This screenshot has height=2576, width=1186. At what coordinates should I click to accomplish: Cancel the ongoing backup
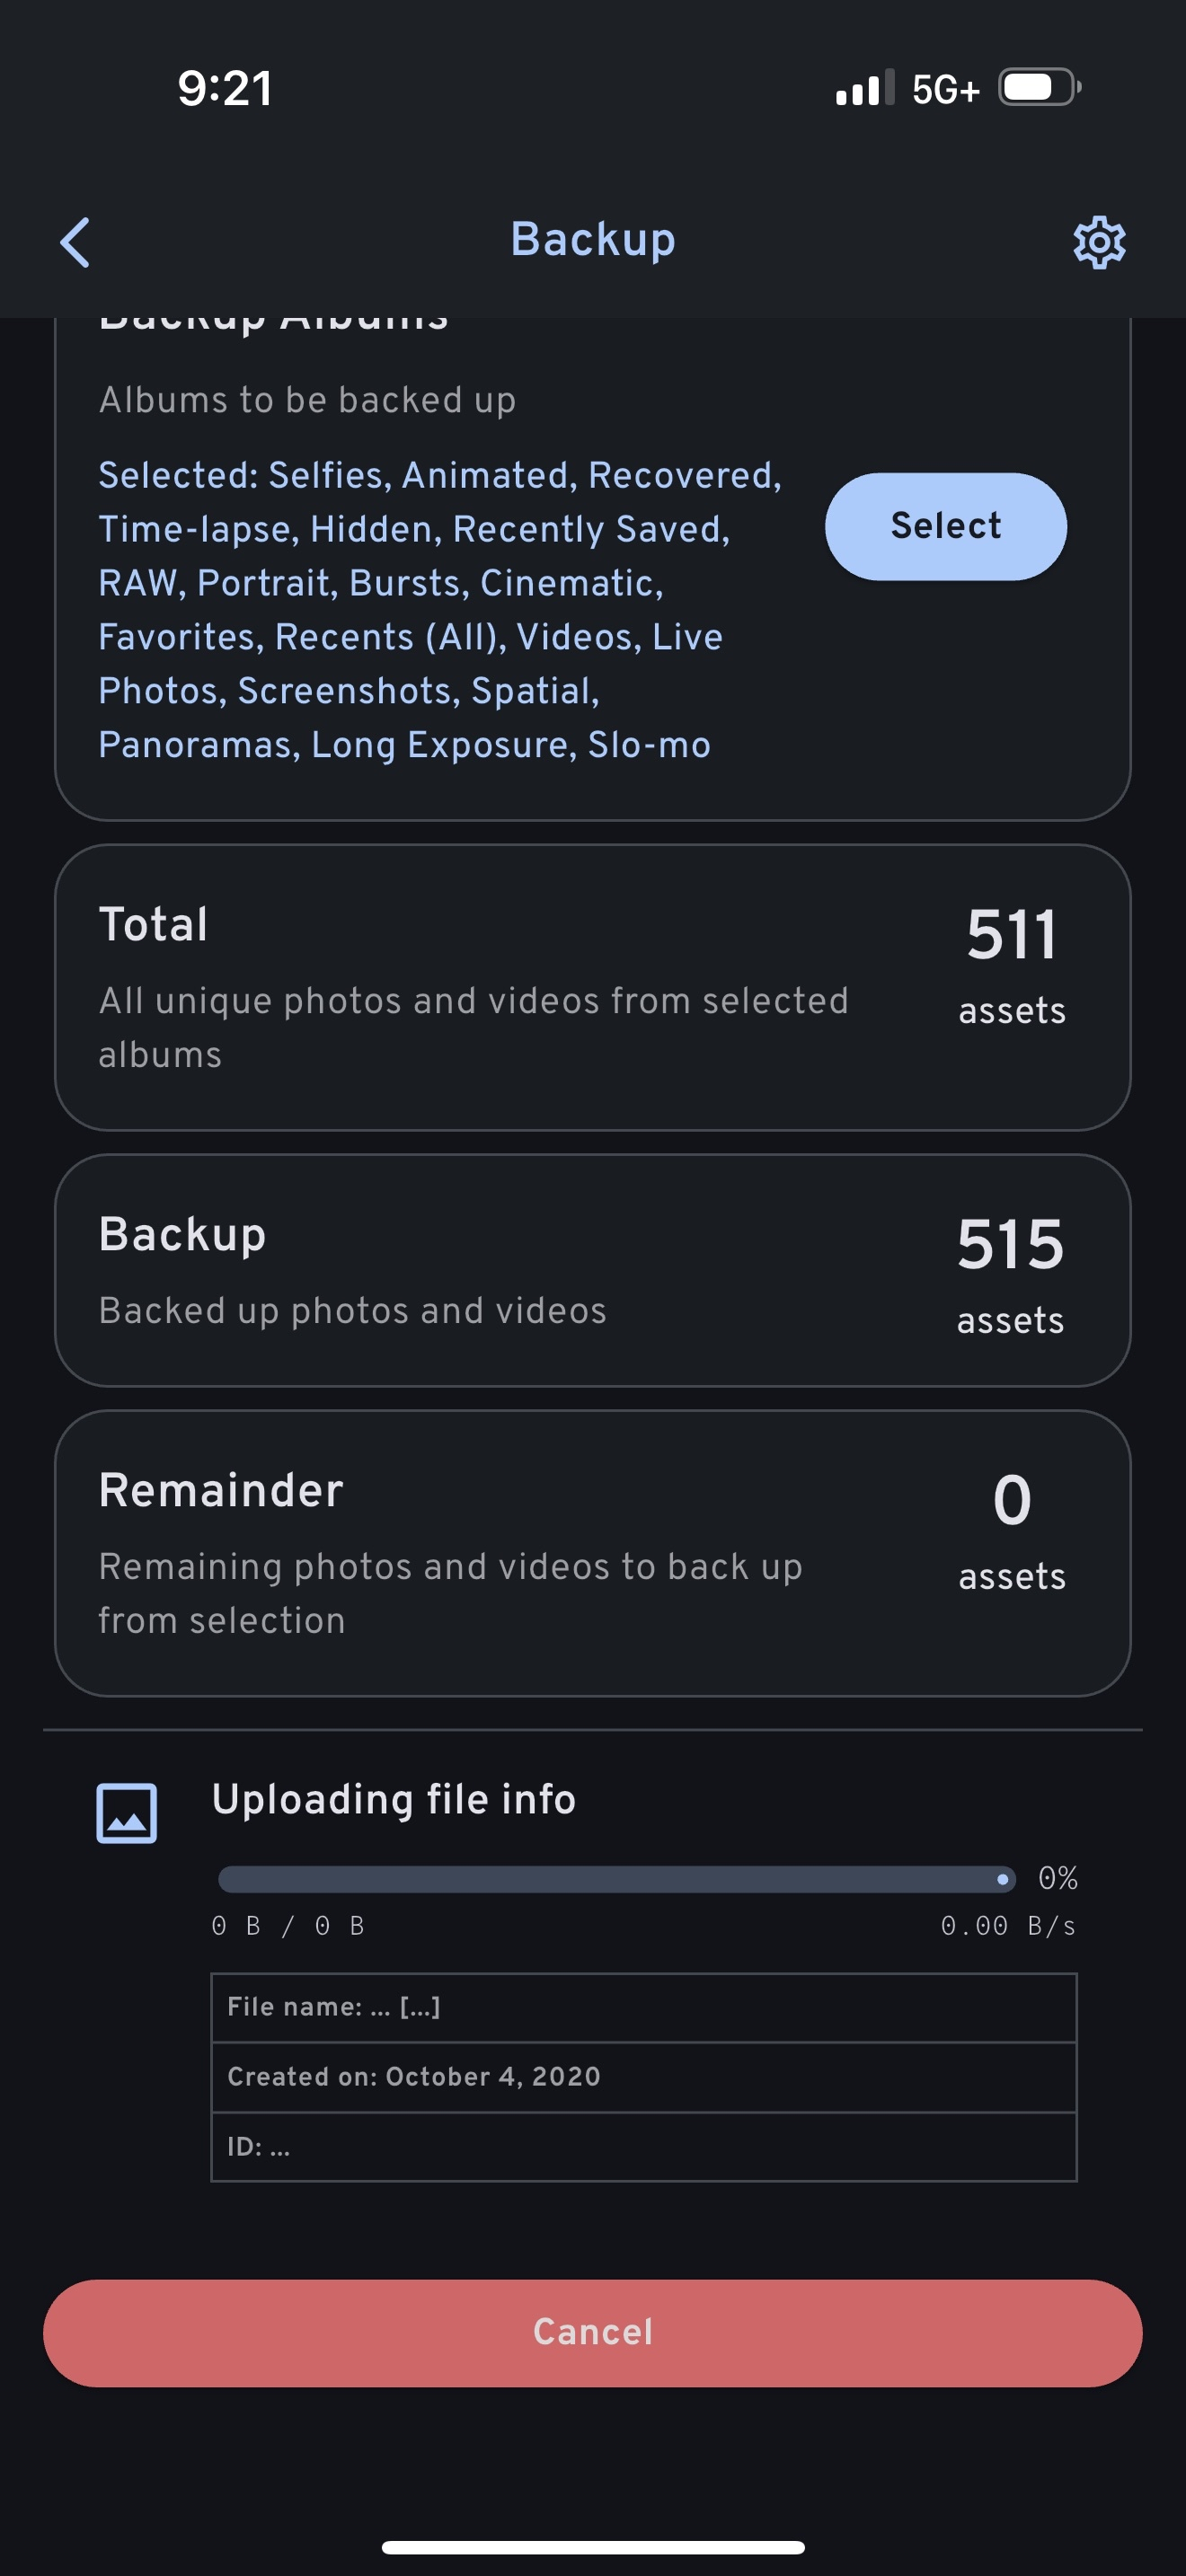click(x=592, y=2332)
